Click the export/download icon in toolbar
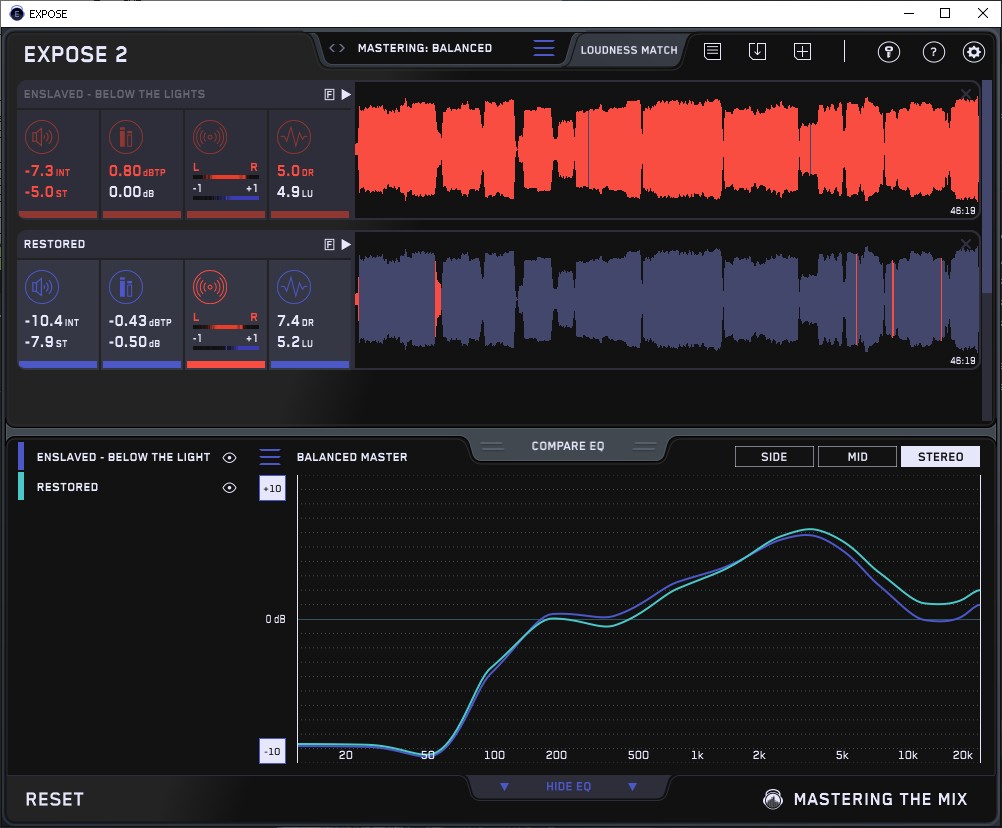Image resolution: width=1002 pixels, height=828 pixels. [757, 51]
